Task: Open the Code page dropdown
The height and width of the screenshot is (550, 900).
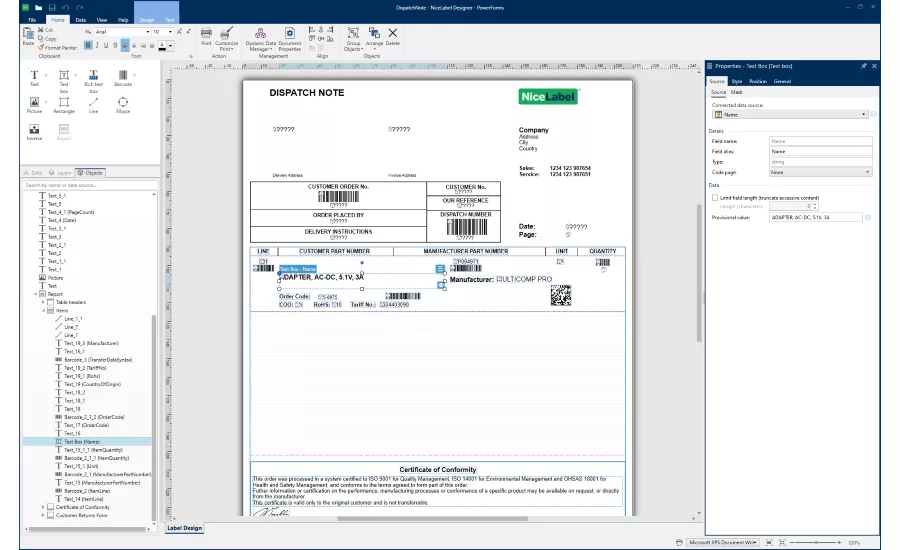Action: point(820,172)
